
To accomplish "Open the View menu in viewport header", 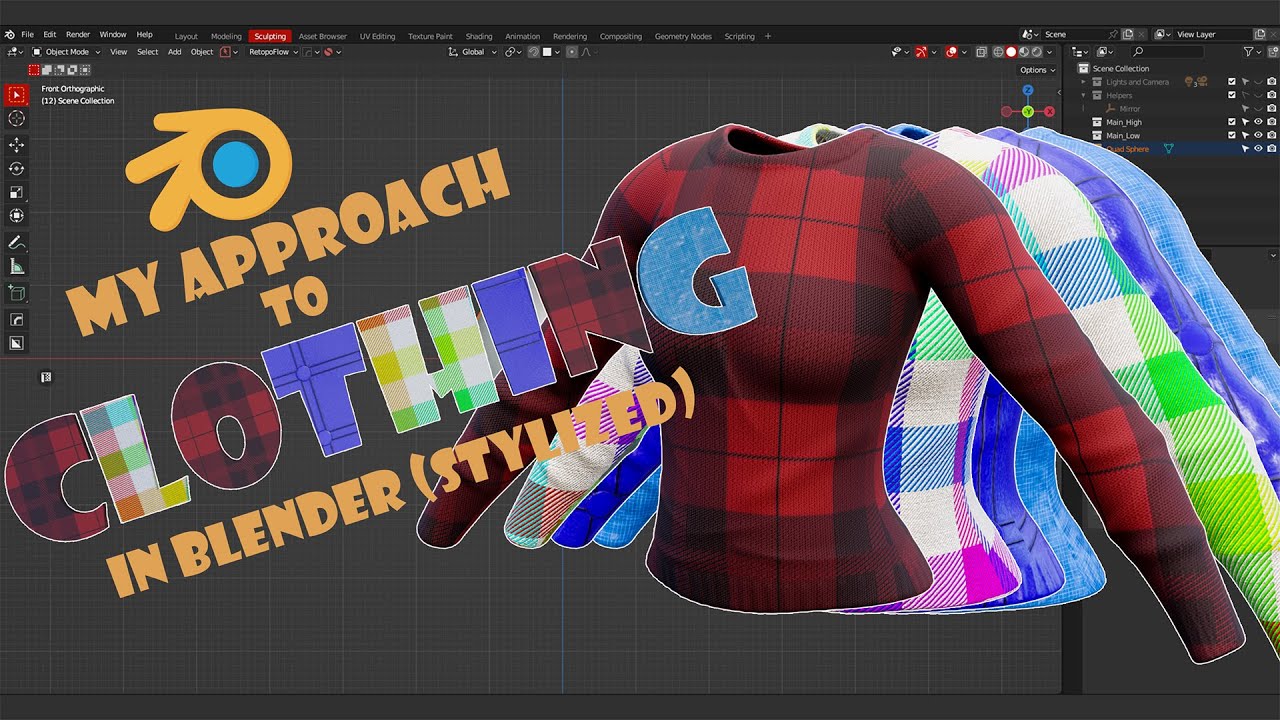I will (118, 52).
